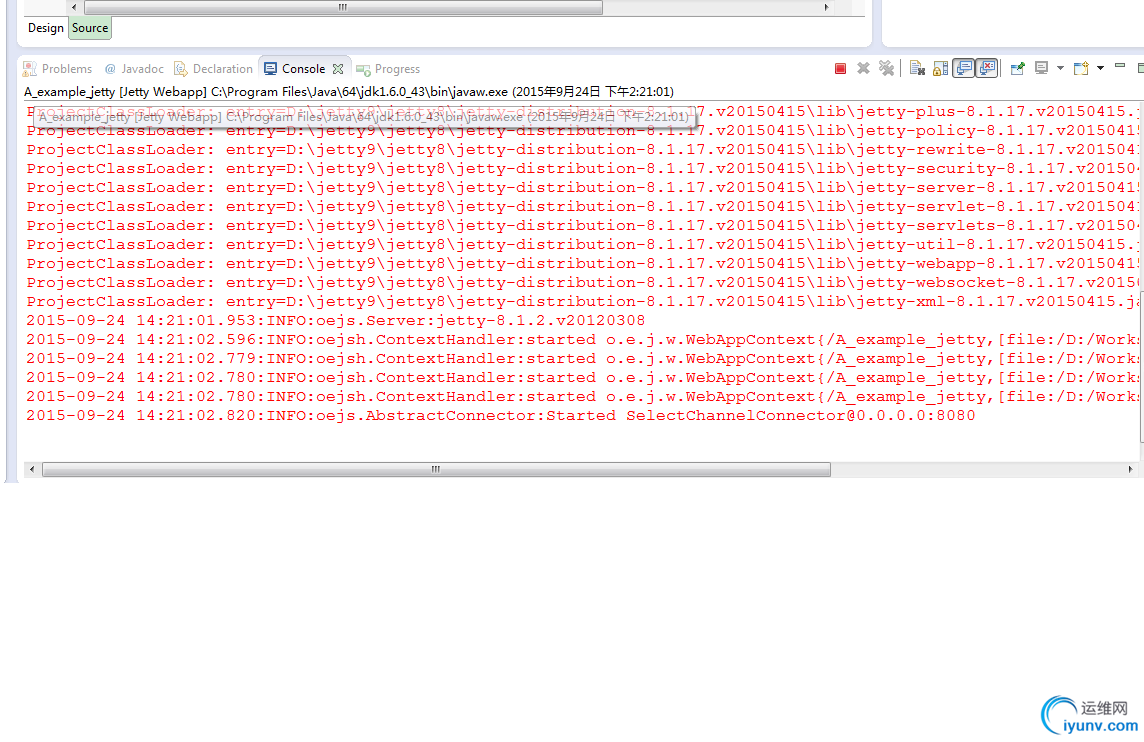Switch editor to Source view
1144x742 pixels.
click(90, 28)
